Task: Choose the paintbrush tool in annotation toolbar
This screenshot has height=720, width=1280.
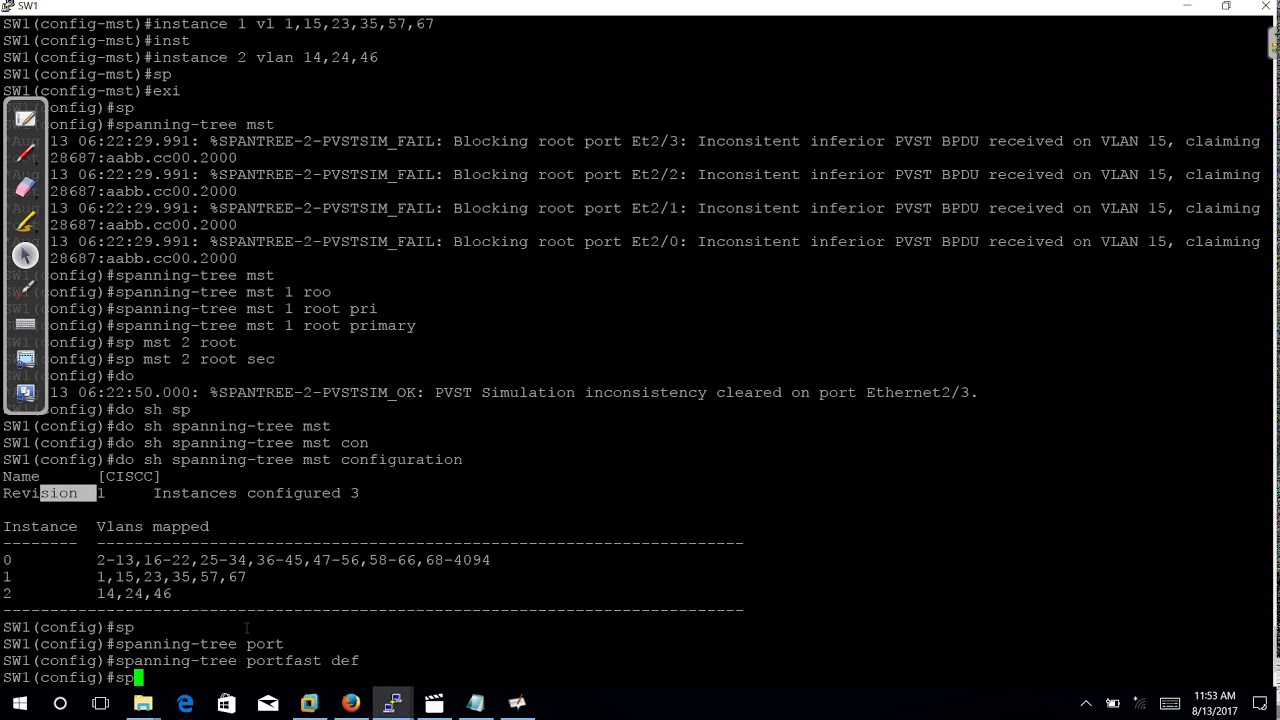Action: tap(26, 290)
